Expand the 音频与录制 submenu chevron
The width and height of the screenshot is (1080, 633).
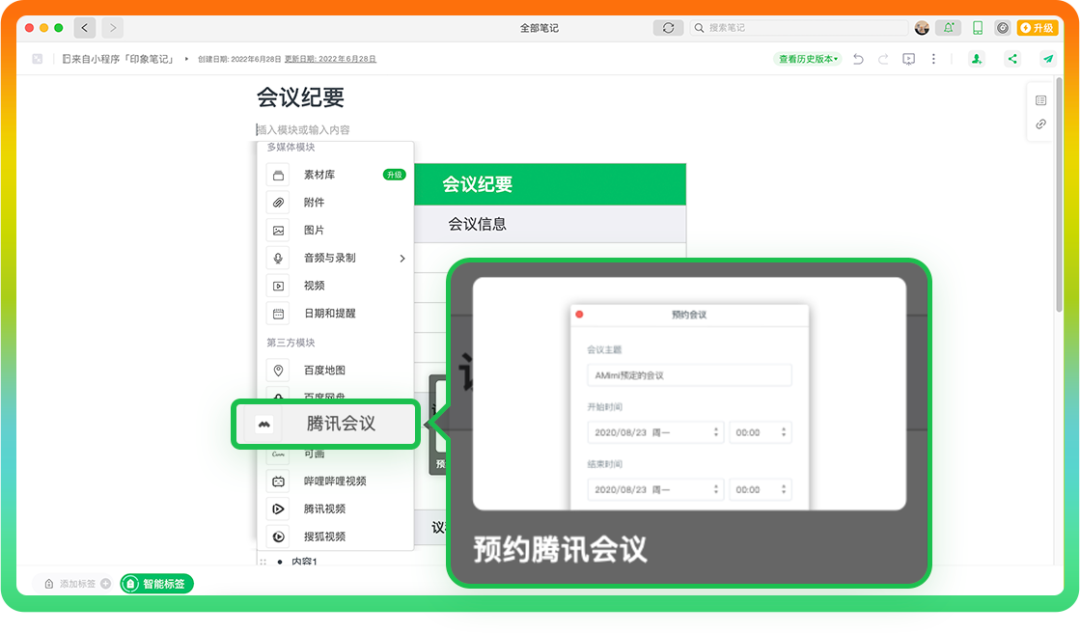pyautogui.click(x=402, y=258)
